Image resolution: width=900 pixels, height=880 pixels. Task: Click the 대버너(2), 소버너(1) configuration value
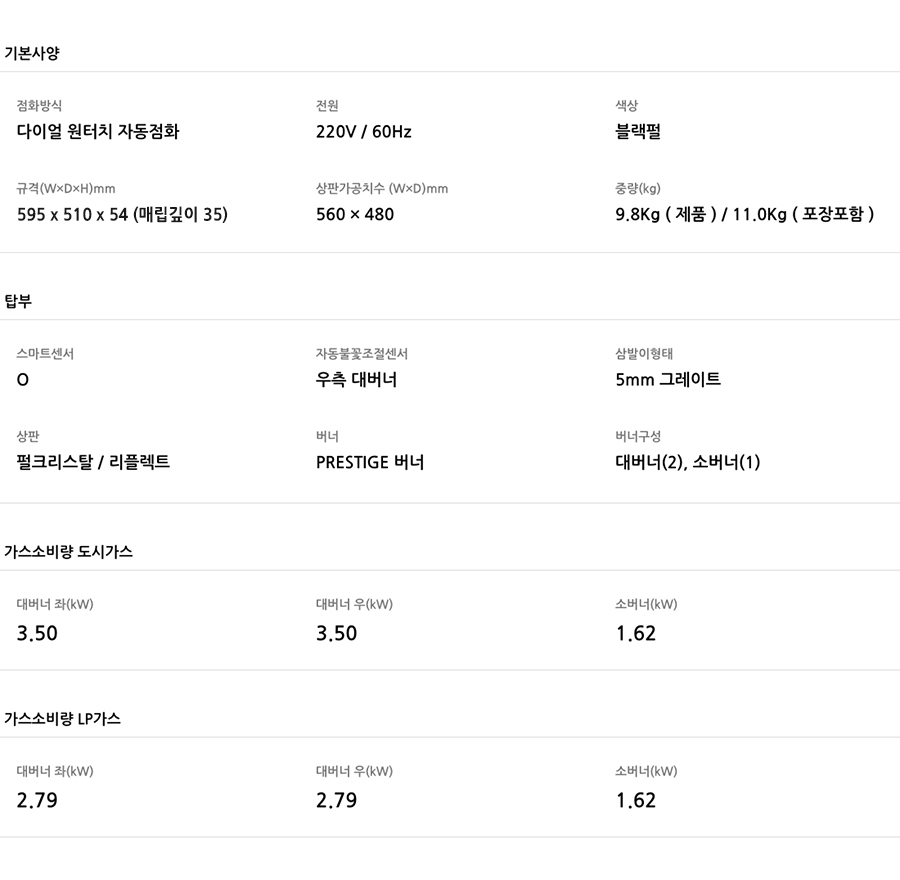click(x=688, y=462)
